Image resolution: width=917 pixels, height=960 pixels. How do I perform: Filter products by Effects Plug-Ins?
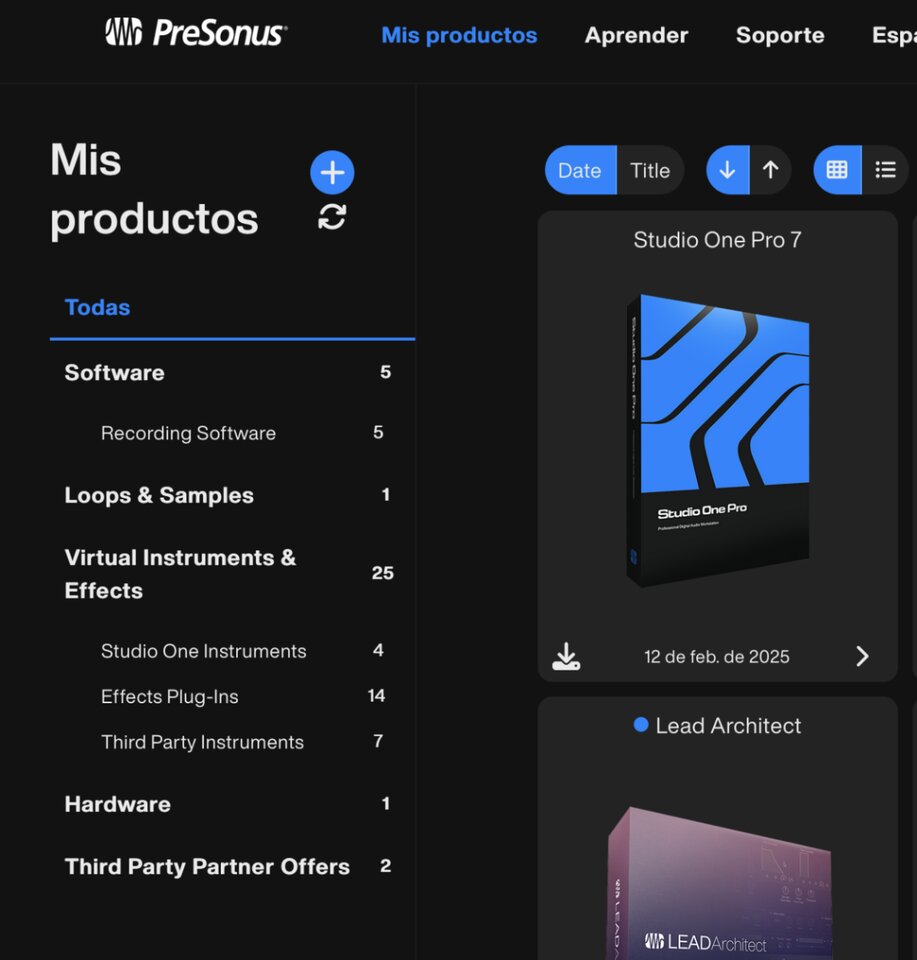coord(170,696)
